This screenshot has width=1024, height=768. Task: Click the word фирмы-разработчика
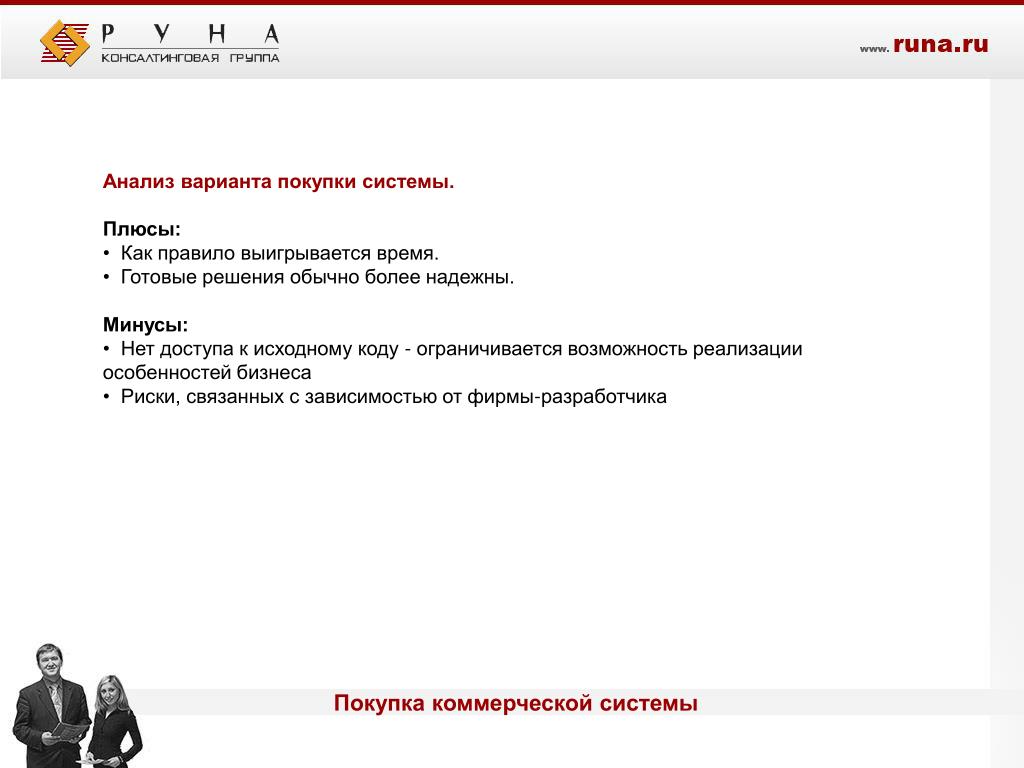point(567,397)
